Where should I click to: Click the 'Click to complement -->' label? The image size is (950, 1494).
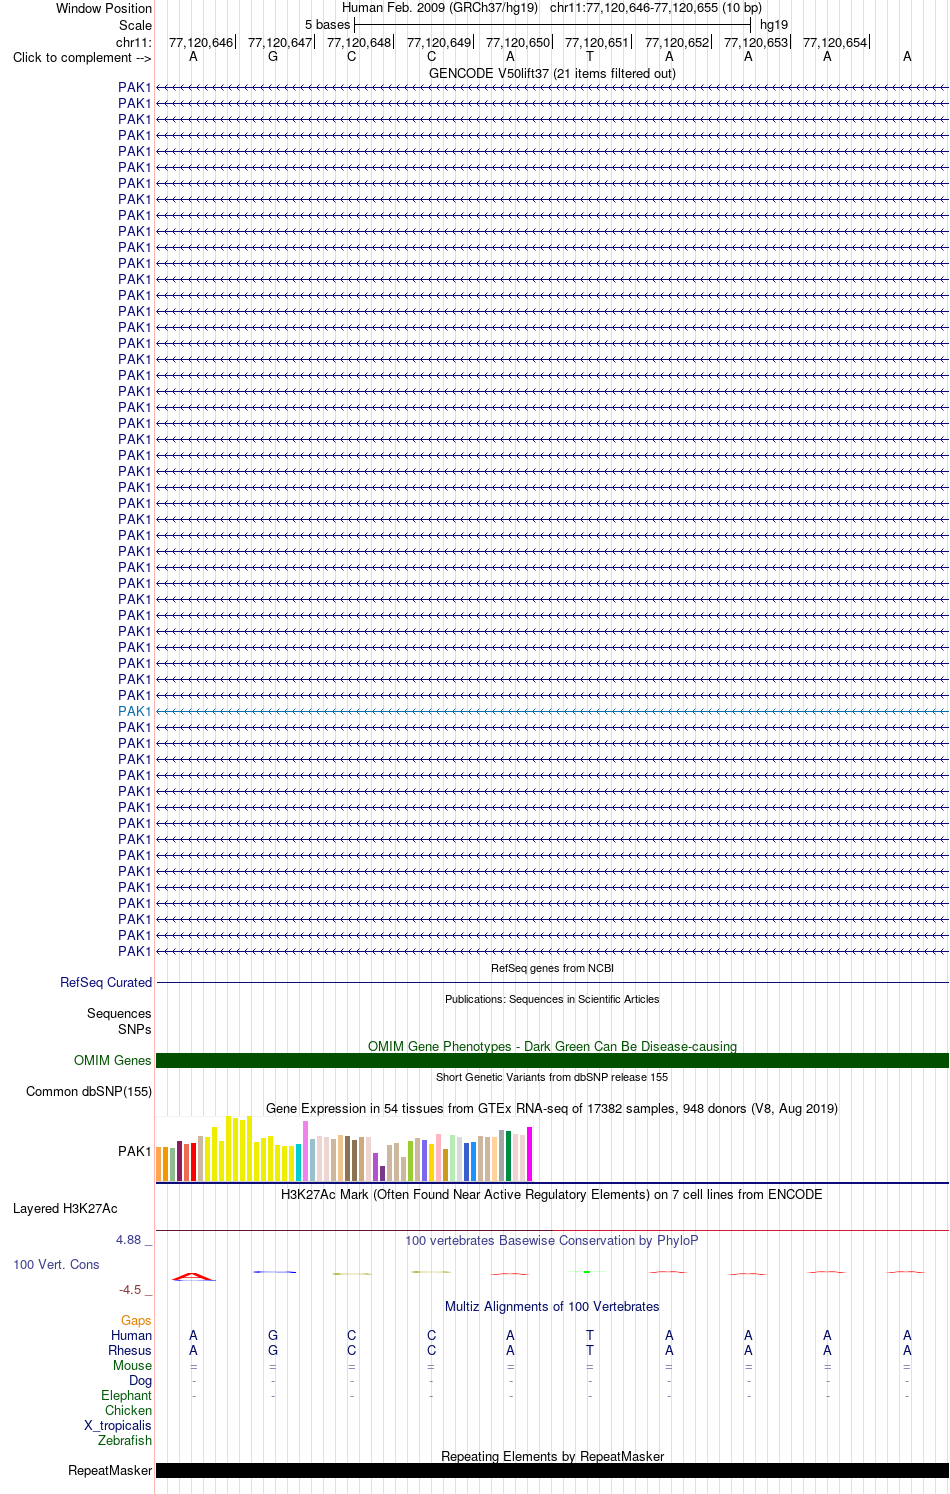coord(82,57)
